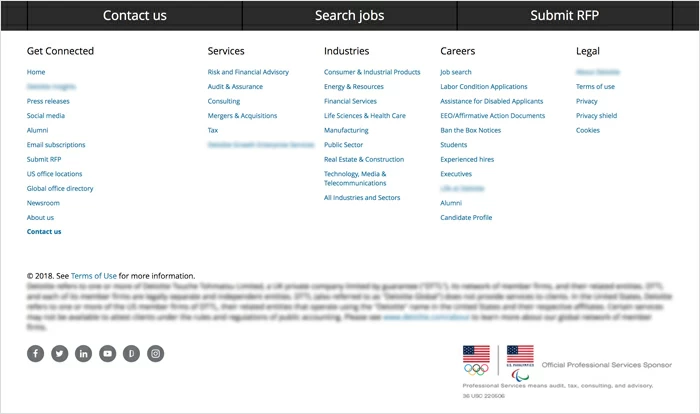Screen dimensions: 700x414
Task: Select the Search jobs tab
Action: tap(349, 15)
